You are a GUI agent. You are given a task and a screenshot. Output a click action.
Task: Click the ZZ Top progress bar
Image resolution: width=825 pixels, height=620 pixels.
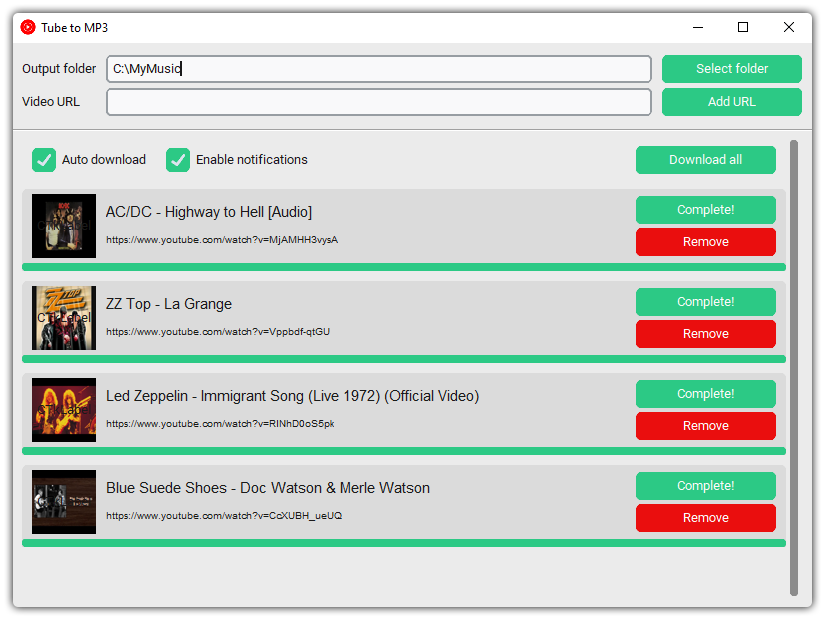(x=404, y=359)
